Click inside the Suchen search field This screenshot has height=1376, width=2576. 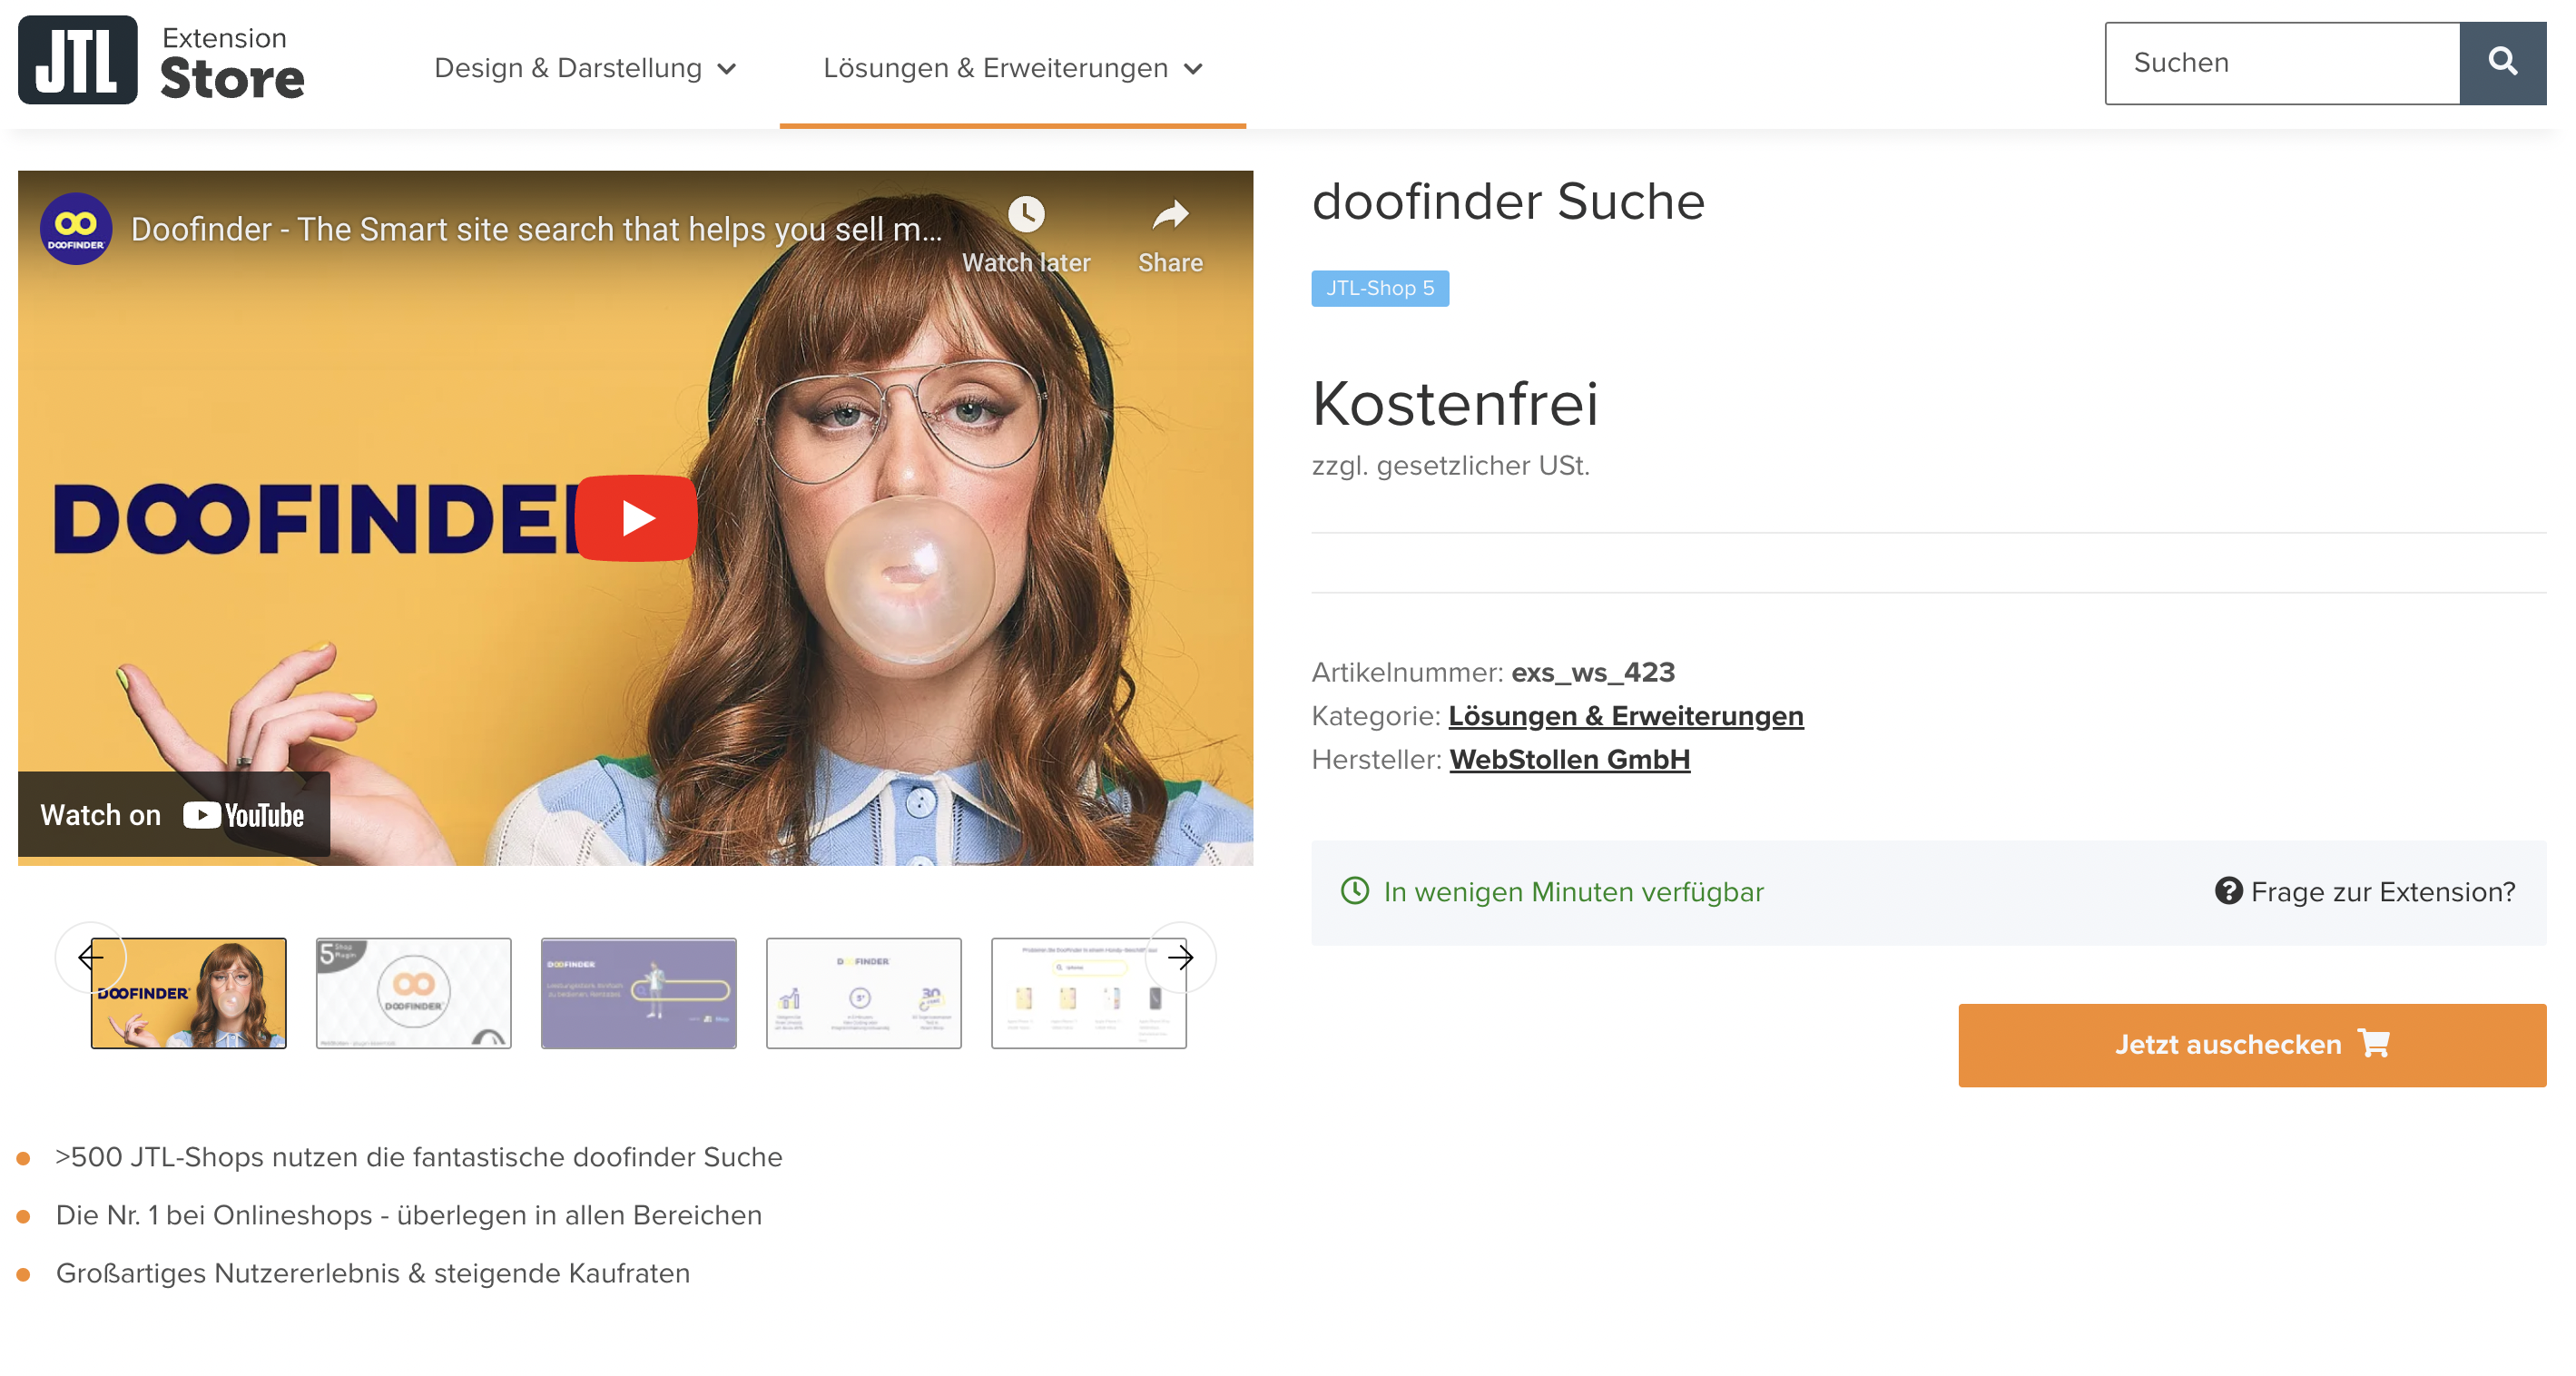click(2282, 63)
